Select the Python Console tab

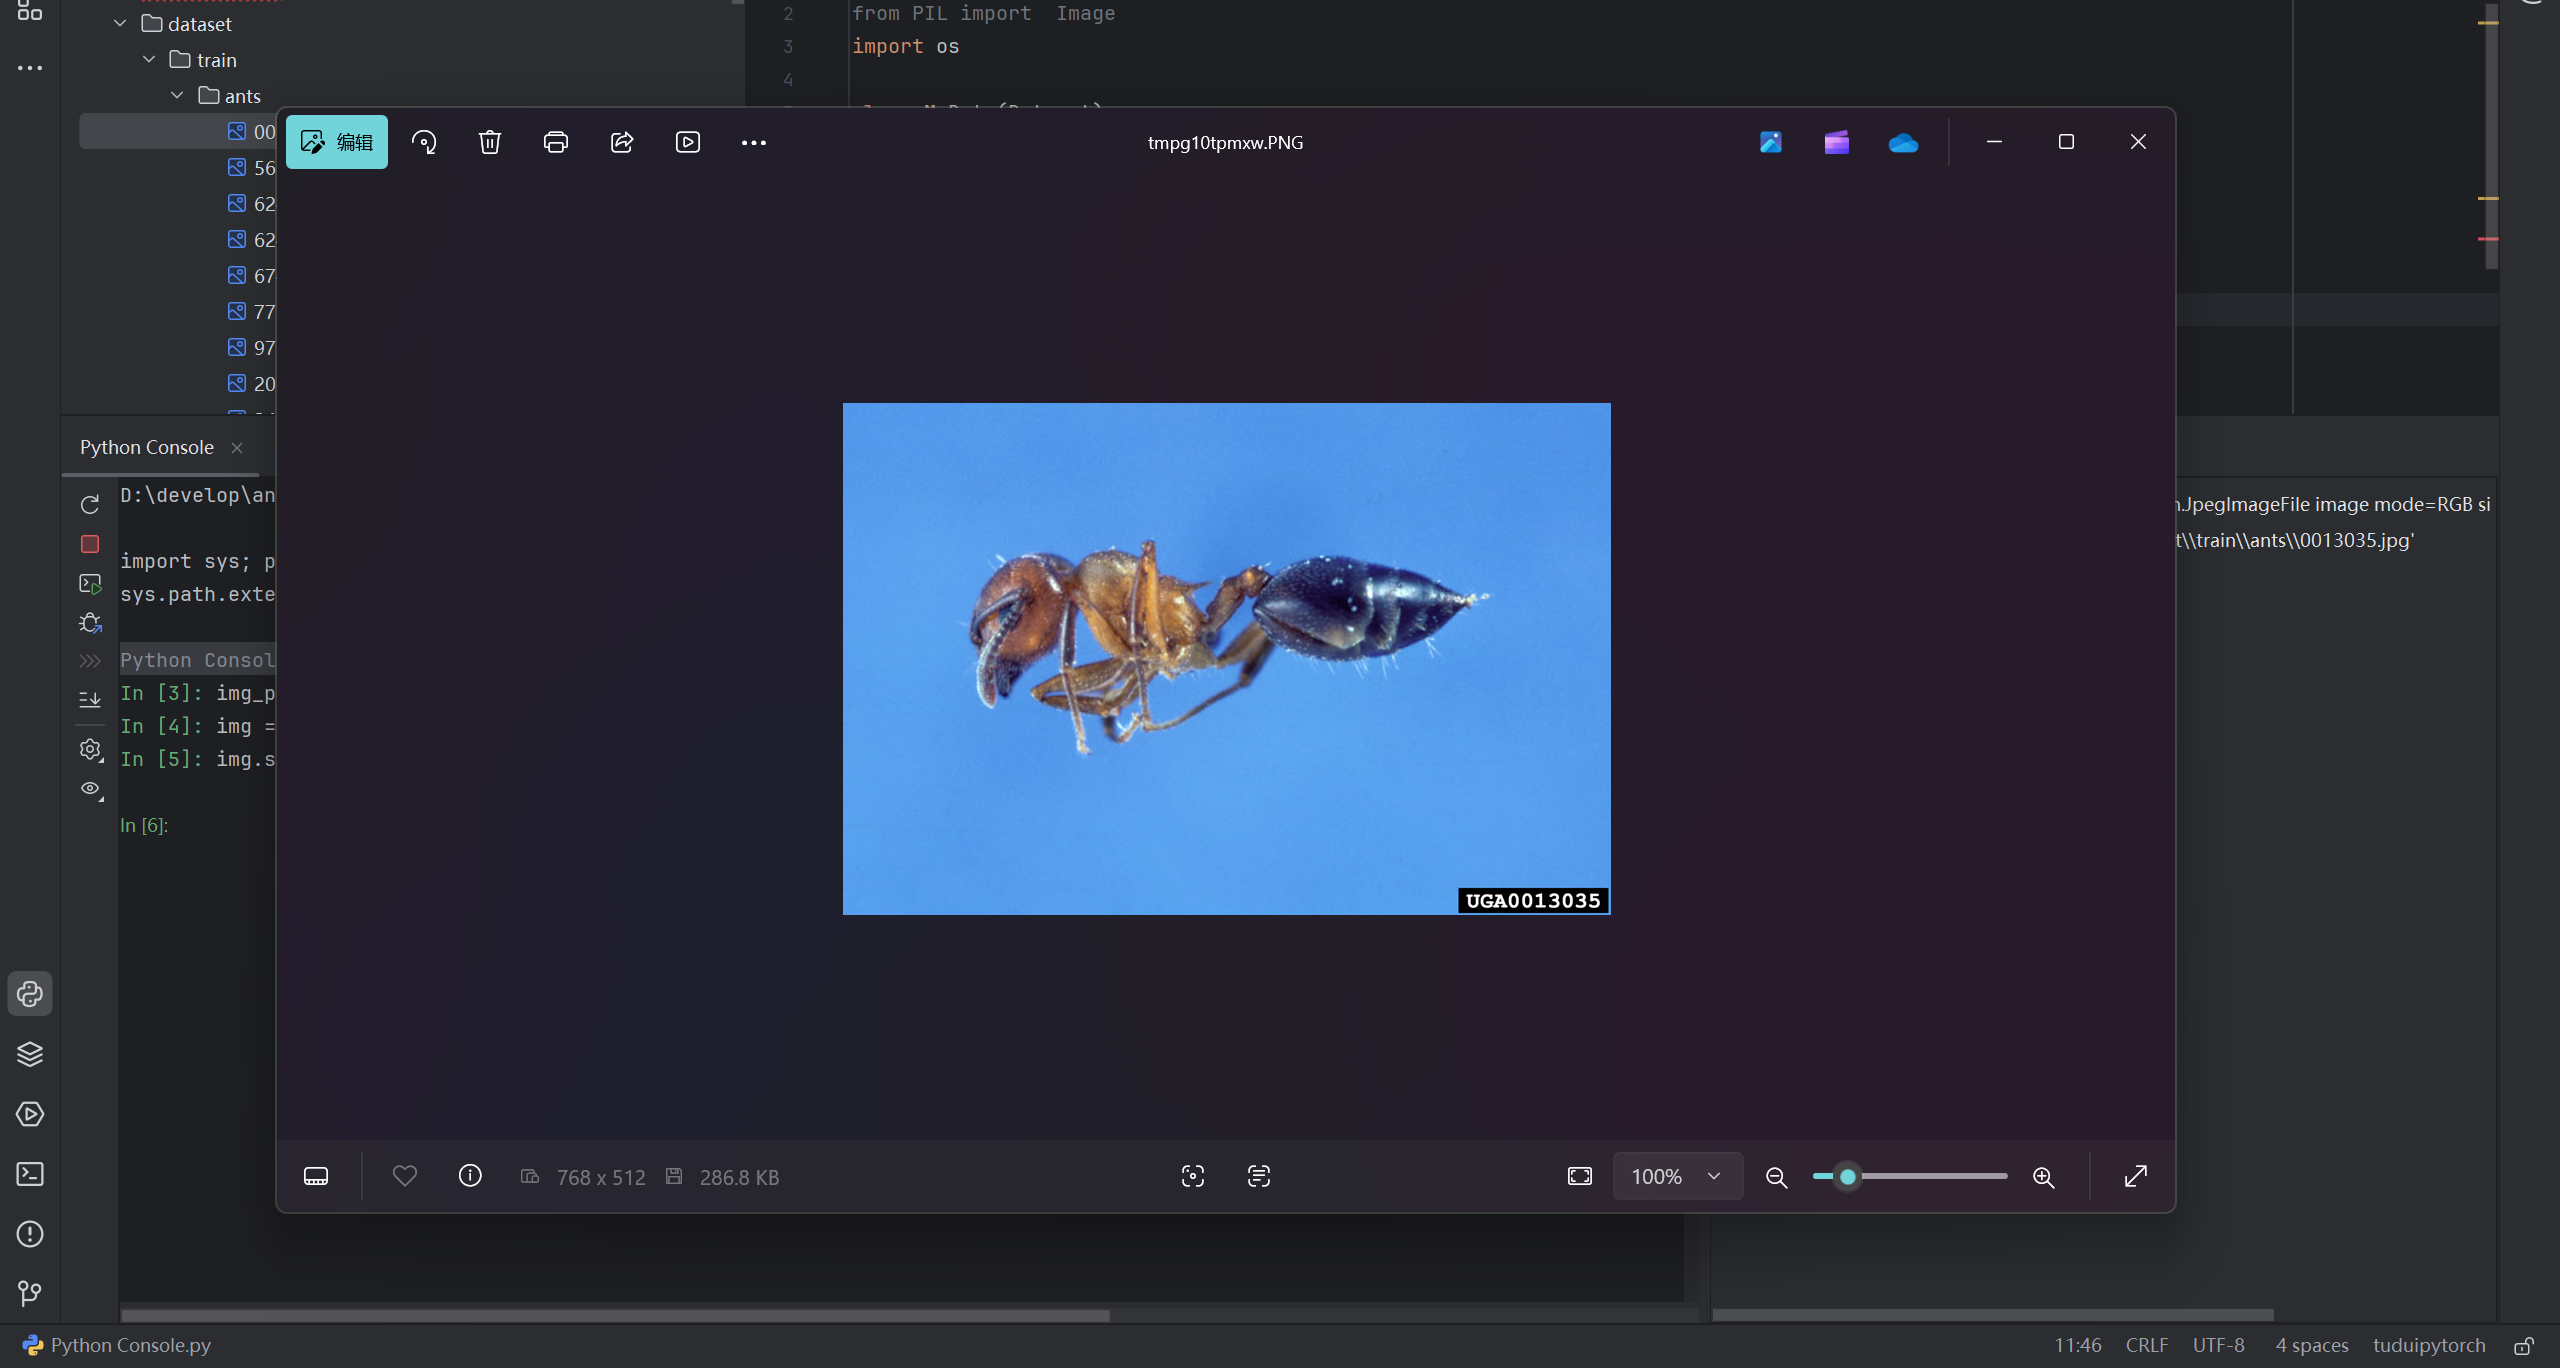[x=147, y=447]
